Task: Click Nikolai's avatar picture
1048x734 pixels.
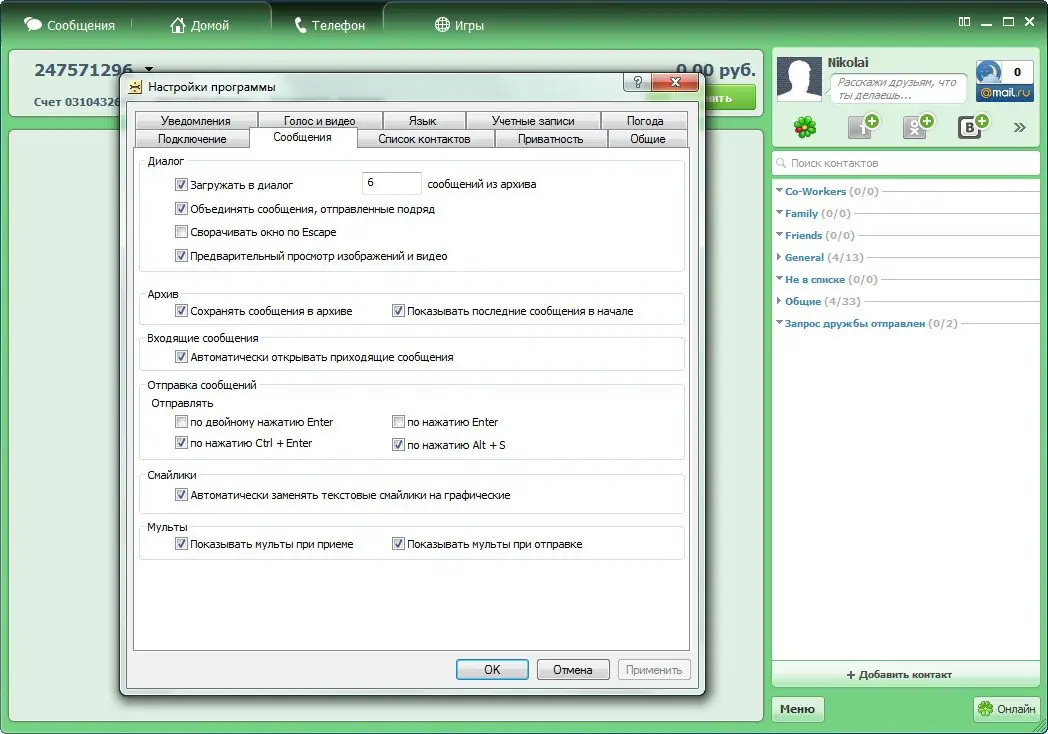Action: pyautogui.click(x=799, y=79)
